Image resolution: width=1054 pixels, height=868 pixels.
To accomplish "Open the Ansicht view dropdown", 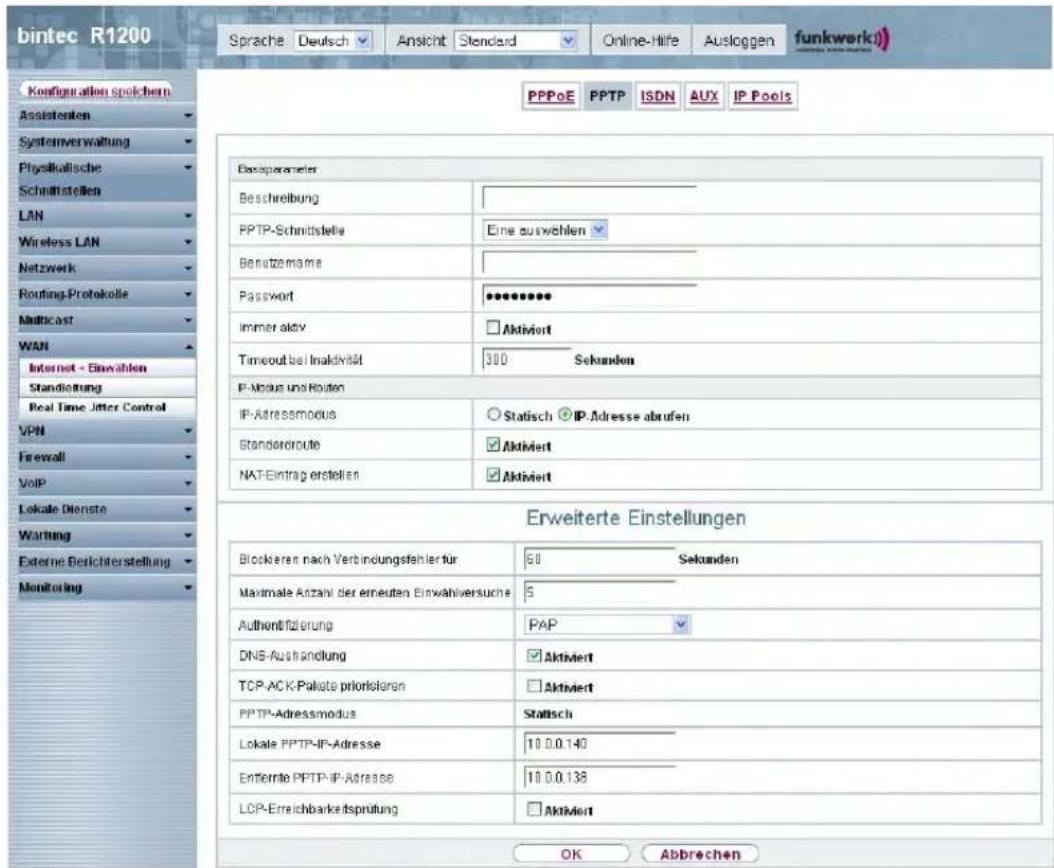I will tap(516, 41).
